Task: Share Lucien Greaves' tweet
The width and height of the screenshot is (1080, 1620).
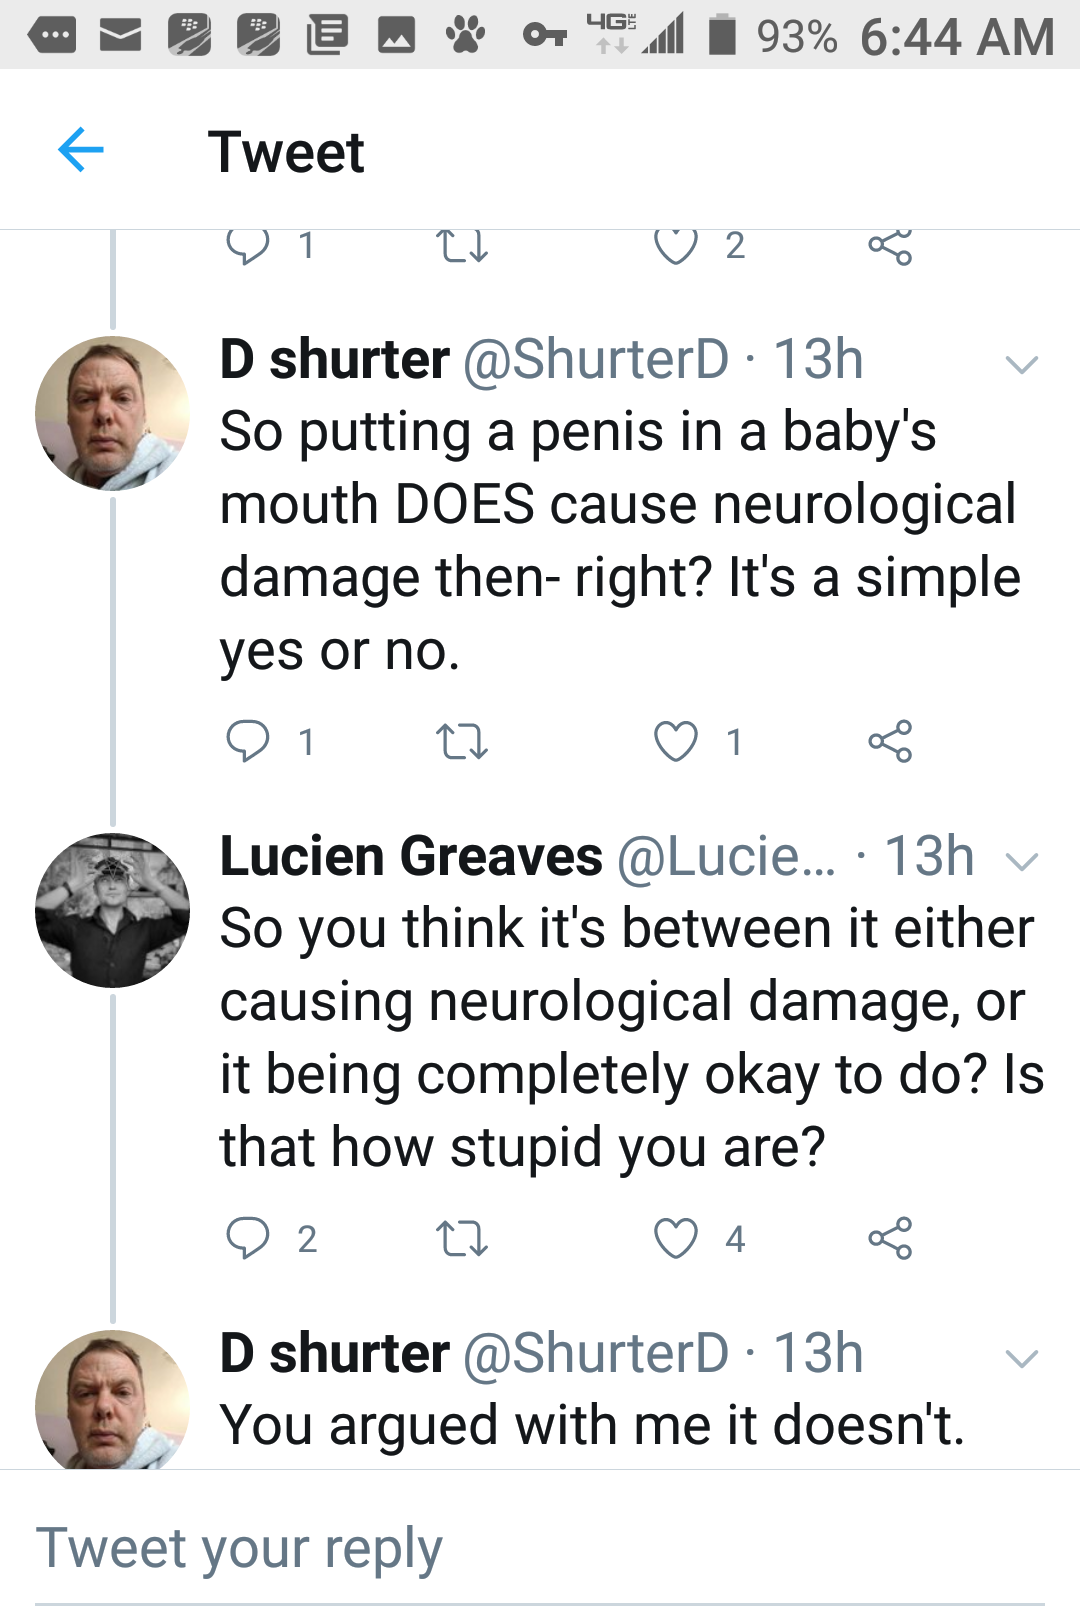Action: (890, 1238)
